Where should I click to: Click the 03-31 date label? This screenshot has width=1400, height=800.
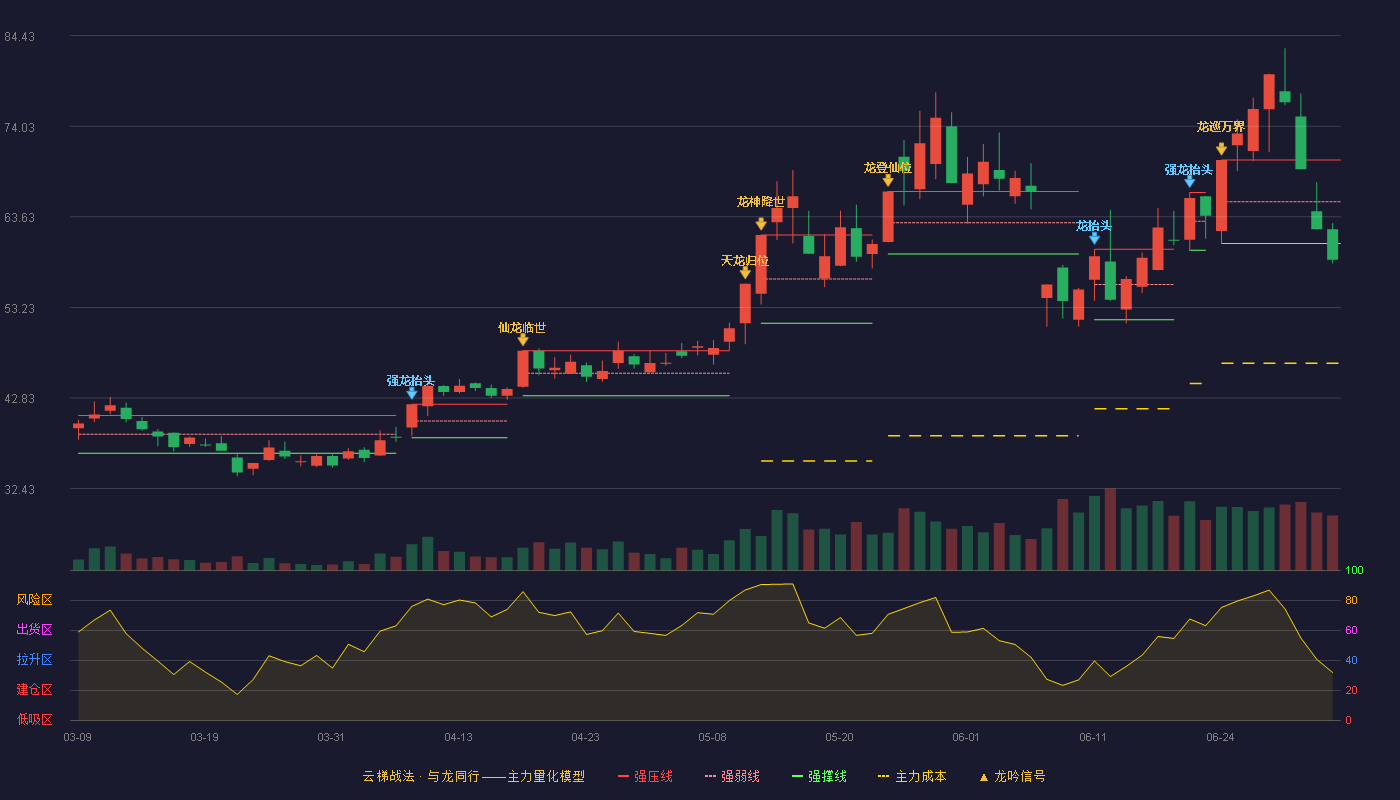tap(331, 737)
